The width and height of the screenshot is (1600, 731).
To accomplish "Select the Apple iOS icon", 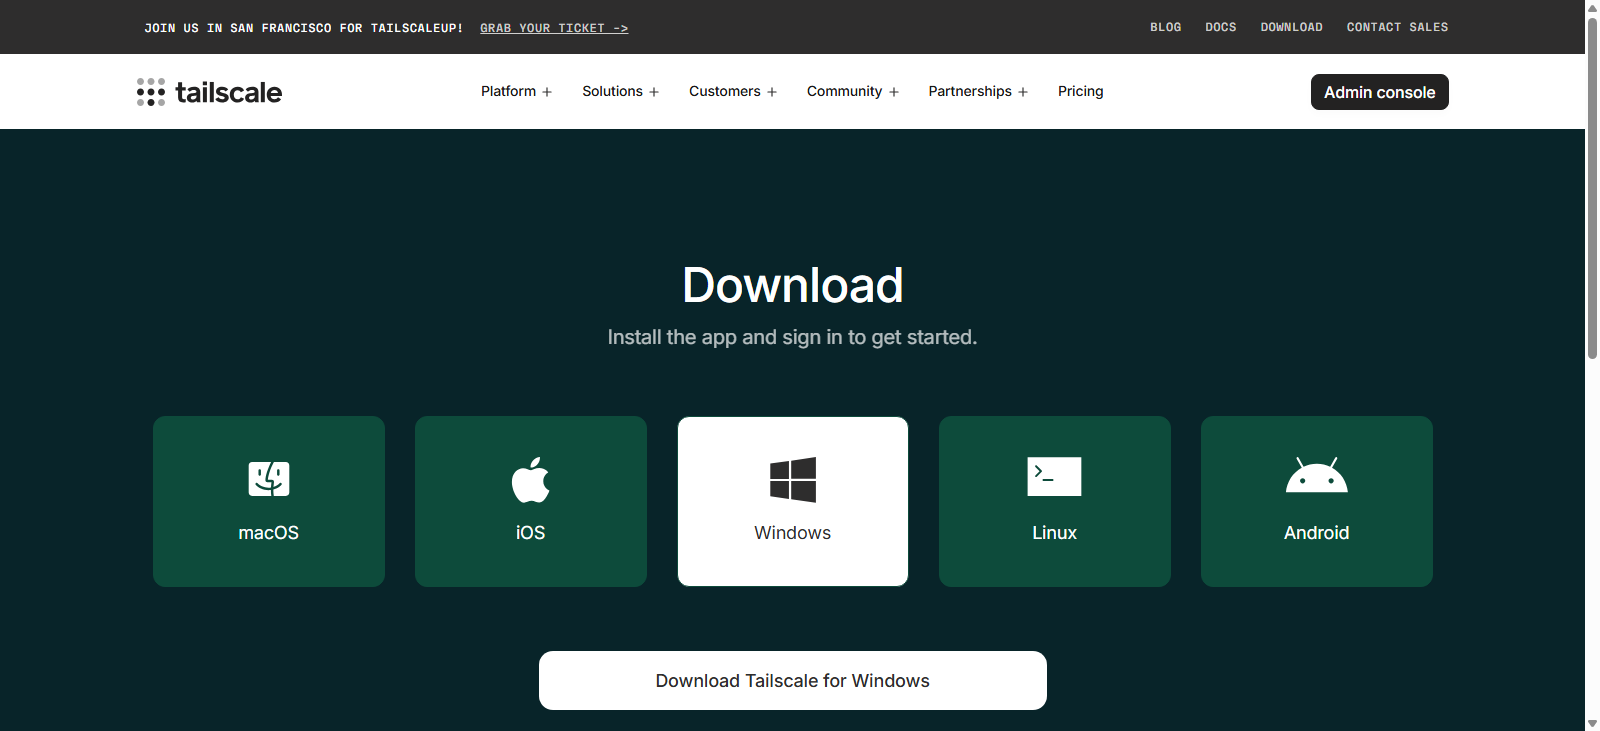I will tap(531, 479).
